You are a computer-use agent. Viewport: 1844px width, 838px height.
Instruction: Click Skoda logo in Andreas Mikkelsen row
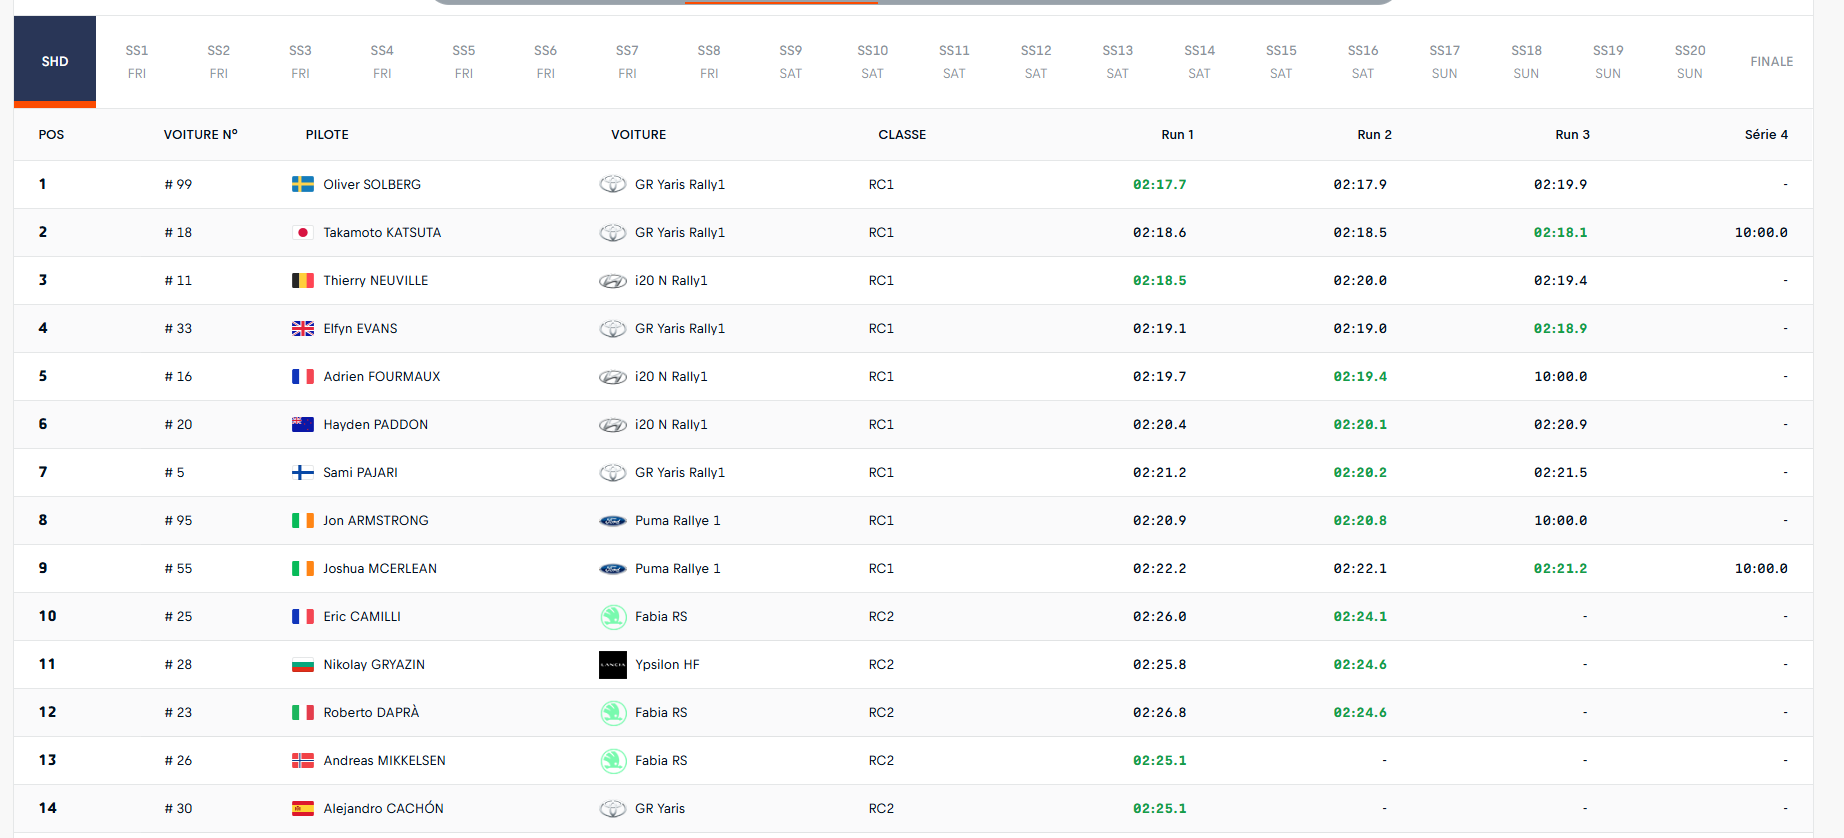coord(613,760)
